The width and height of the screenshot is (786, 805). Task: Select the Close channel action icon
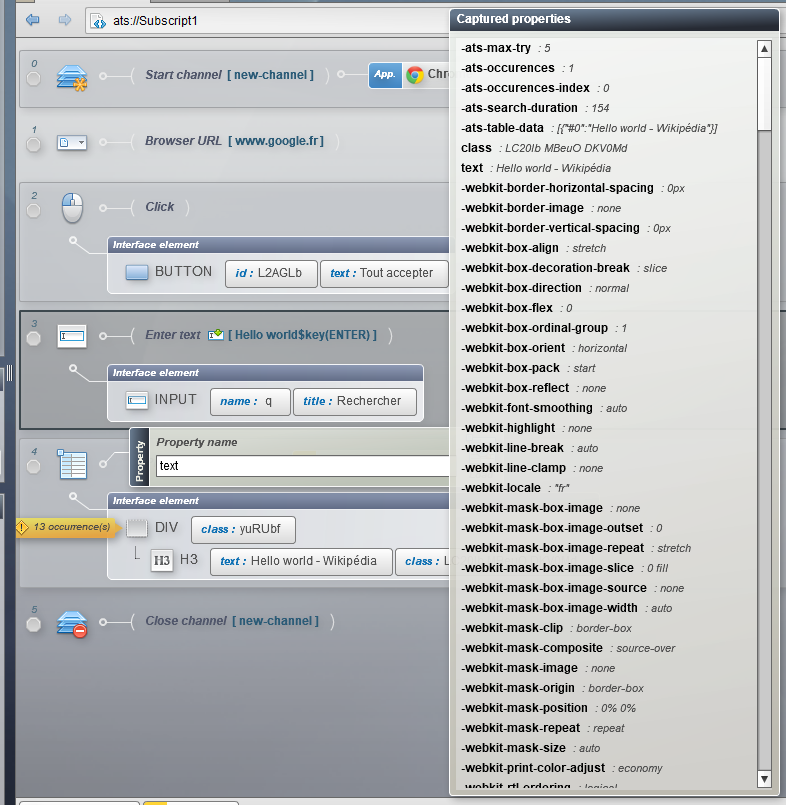point(72,624)
